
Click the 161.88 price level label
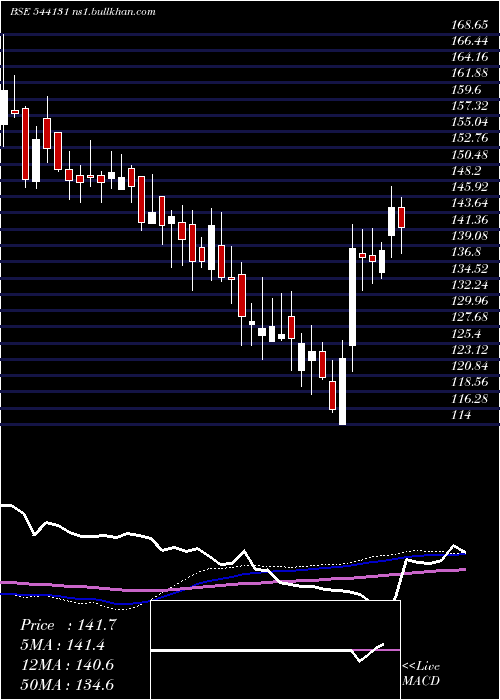(470, 74)
